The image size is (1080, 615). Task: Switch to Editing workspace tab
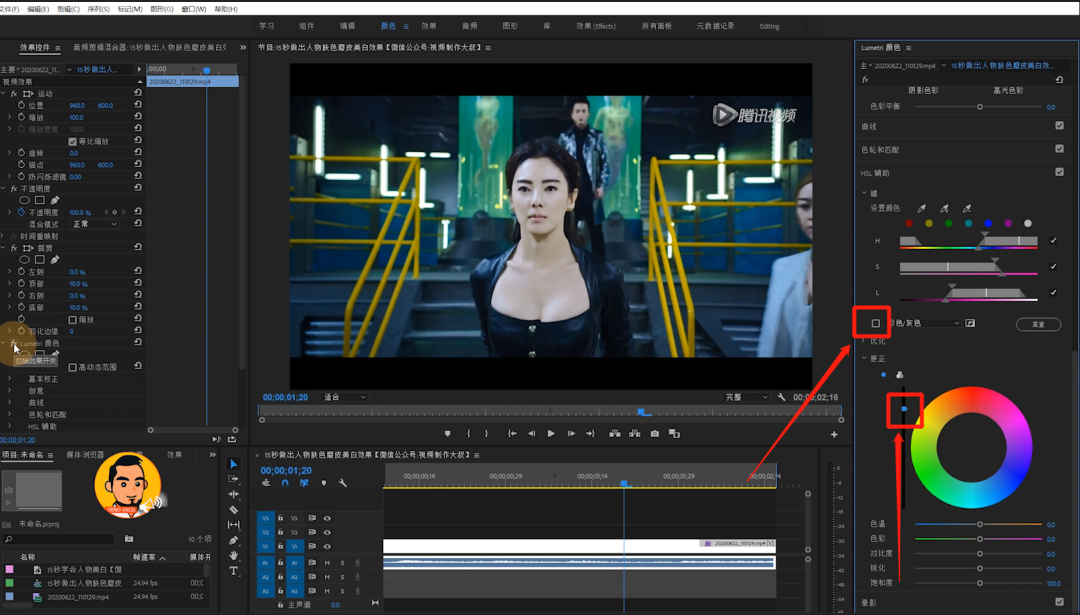(x=769, y=26)
